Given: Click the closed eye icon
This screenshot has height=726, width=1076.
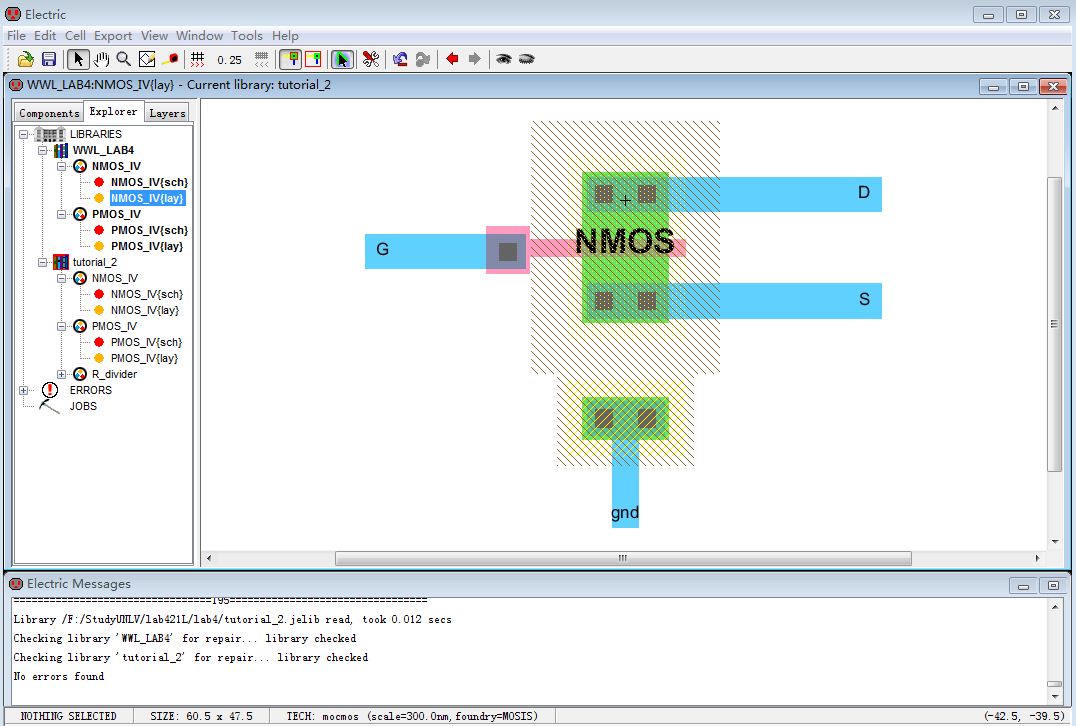Looking at the screenshot, I should coord(526,59).
